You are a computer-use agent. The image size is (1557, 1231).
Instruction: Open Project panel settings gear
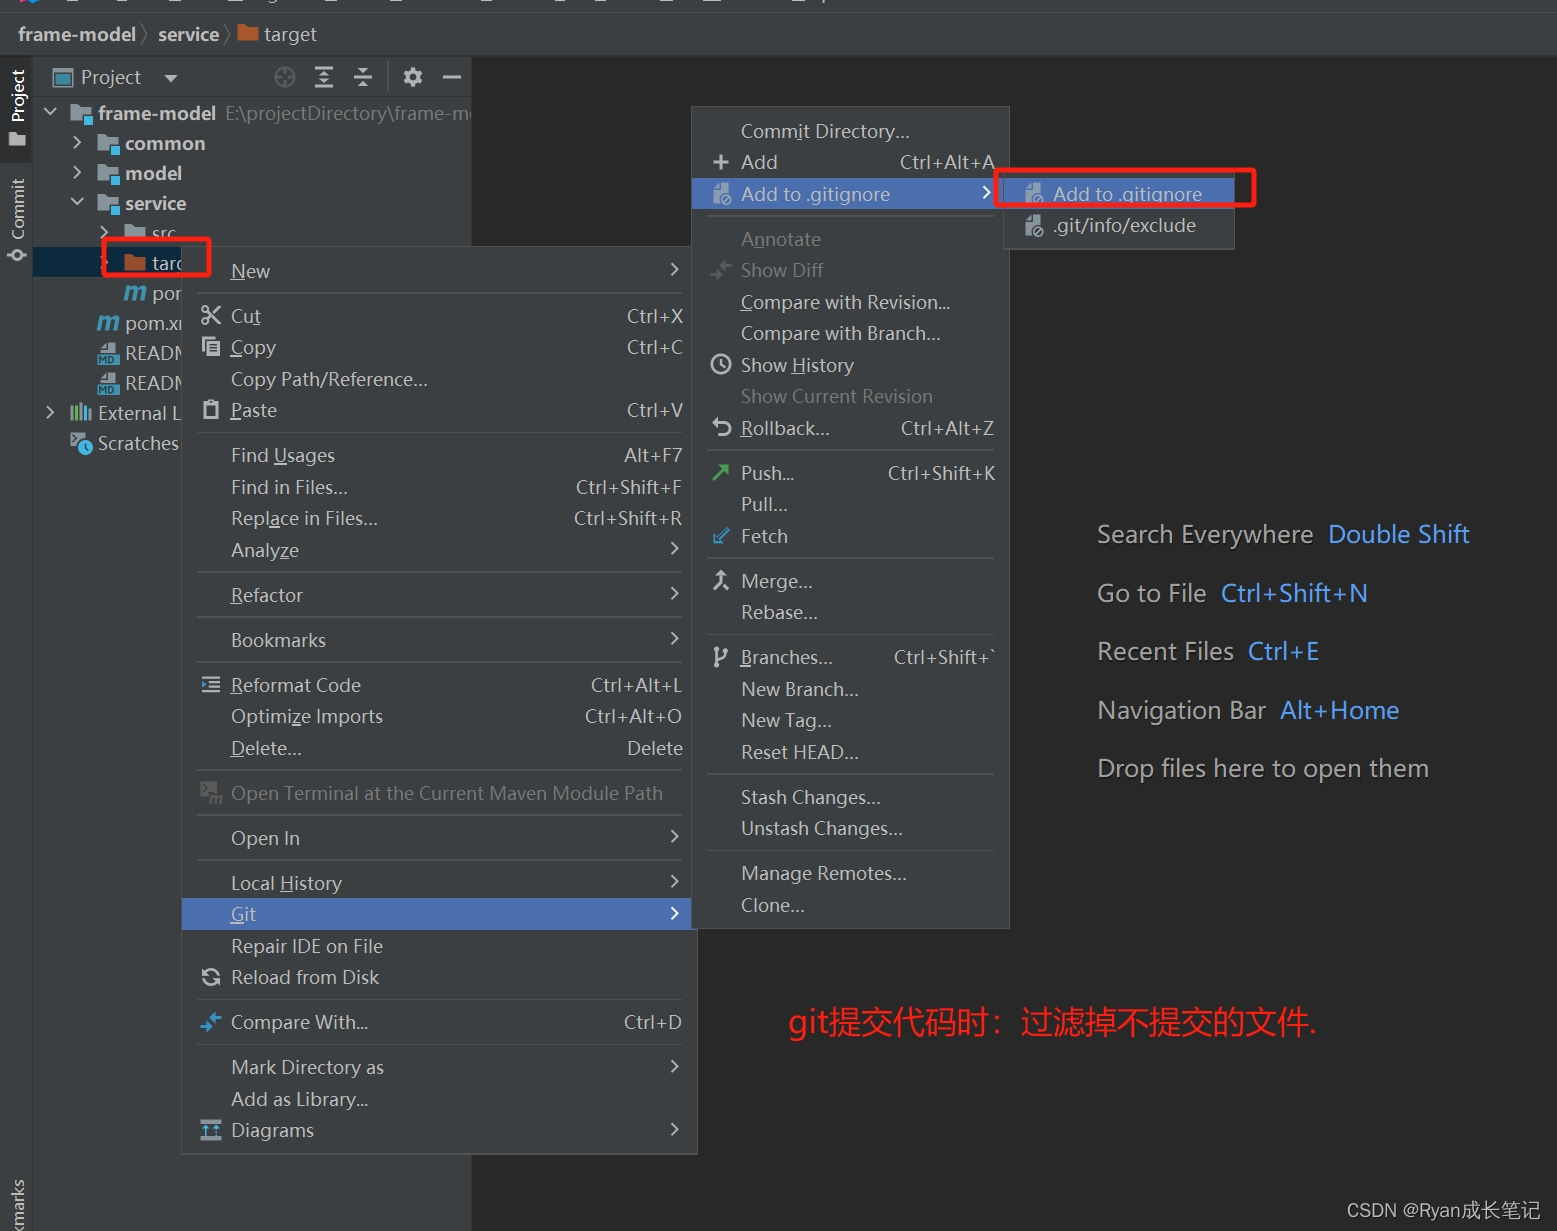coord(413,77)
